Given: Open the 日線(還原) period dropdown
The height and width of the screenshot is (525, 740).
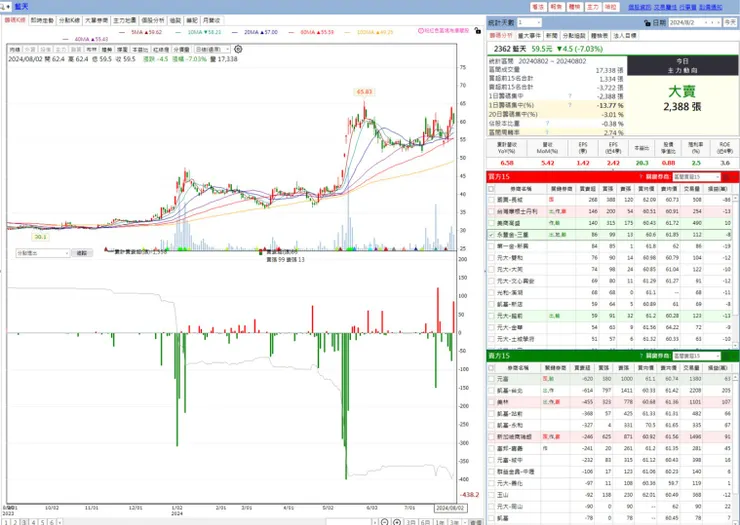Looking at the screenshot, I should [213, 49].
